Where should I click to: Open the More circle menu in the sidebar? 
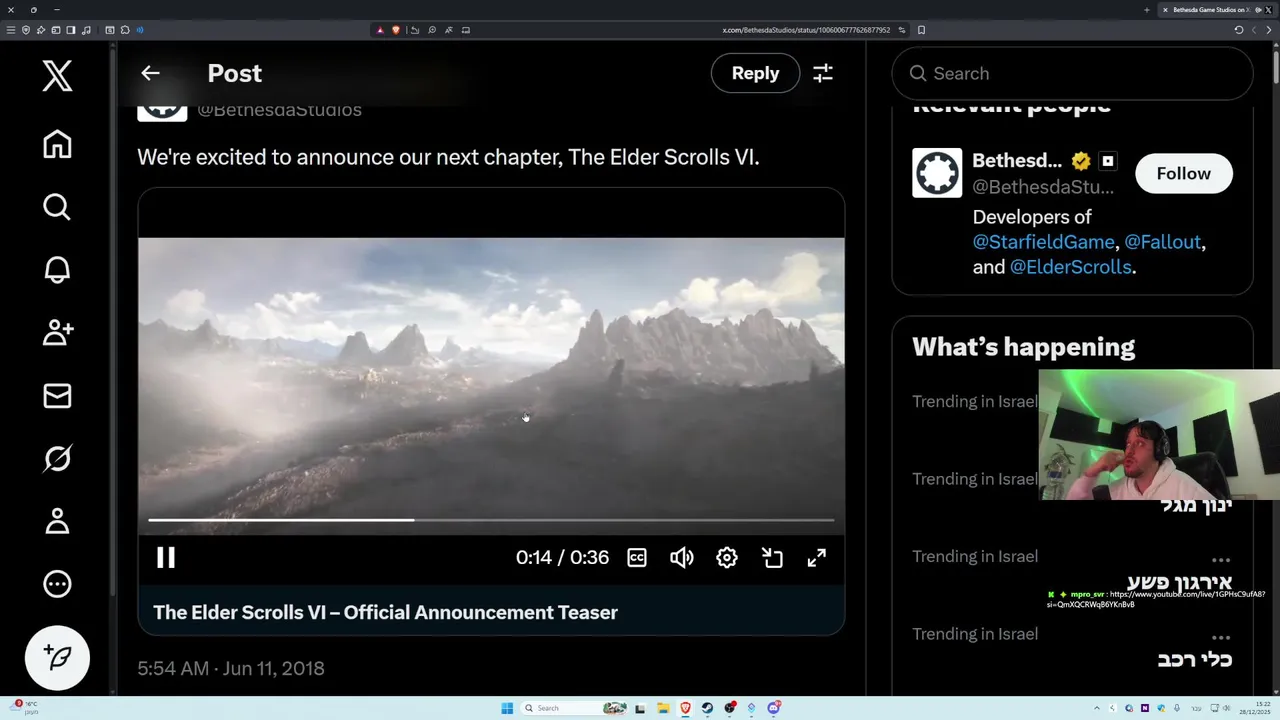[57, 584]
